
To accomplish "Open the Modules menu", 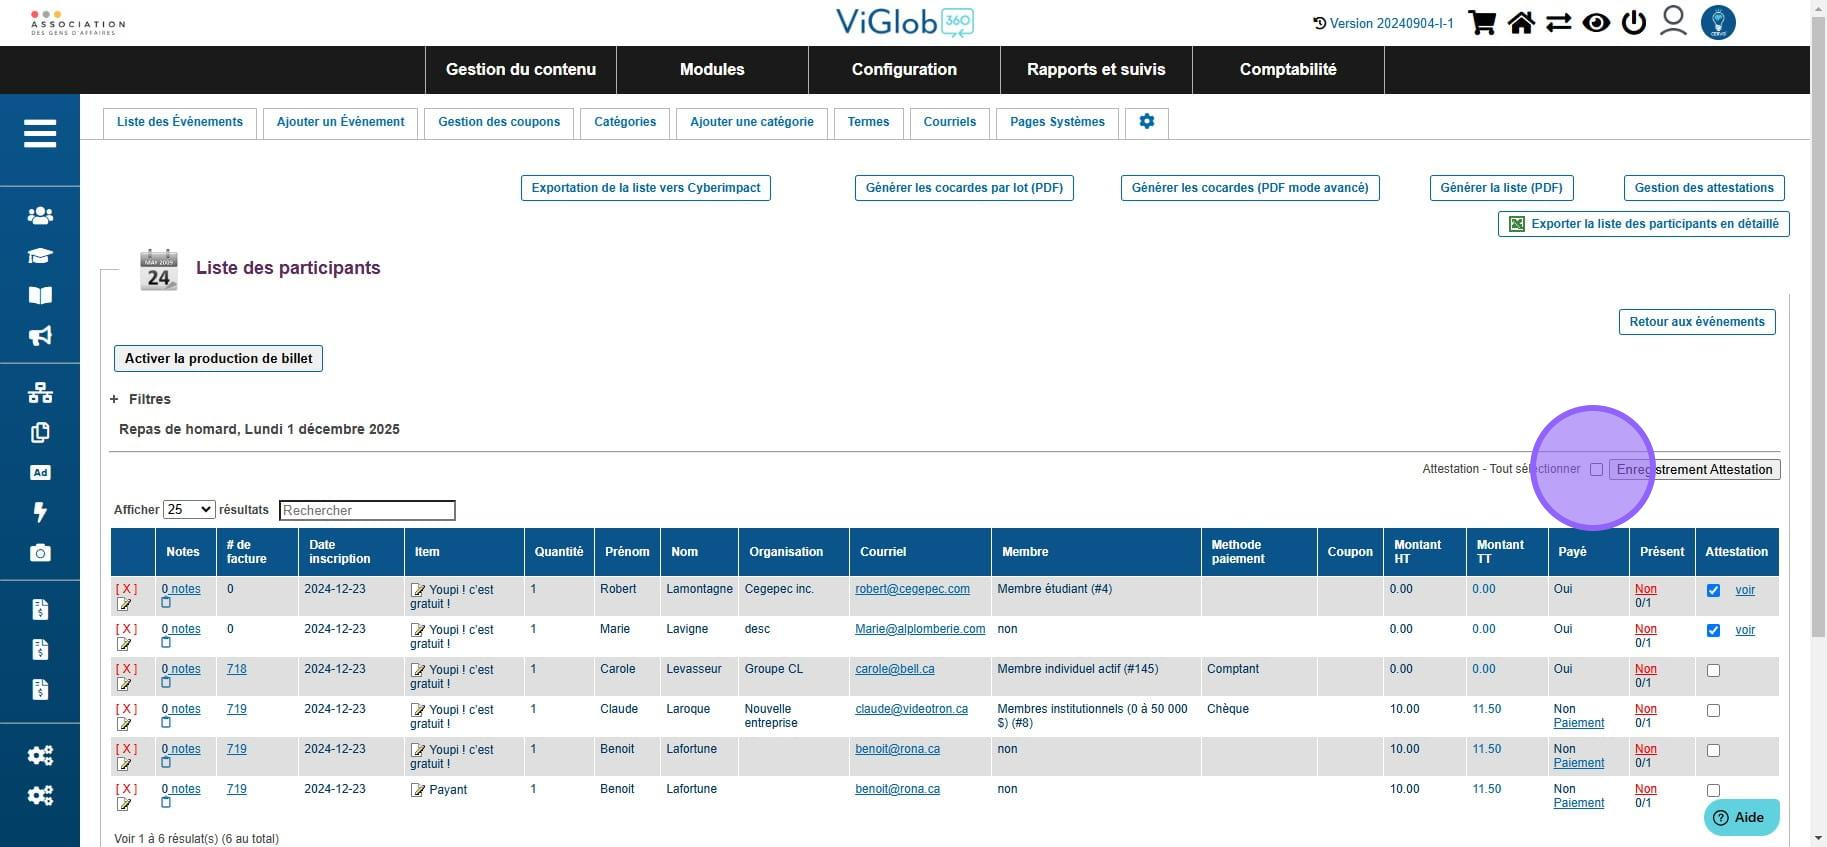I will tap(712, 69).
